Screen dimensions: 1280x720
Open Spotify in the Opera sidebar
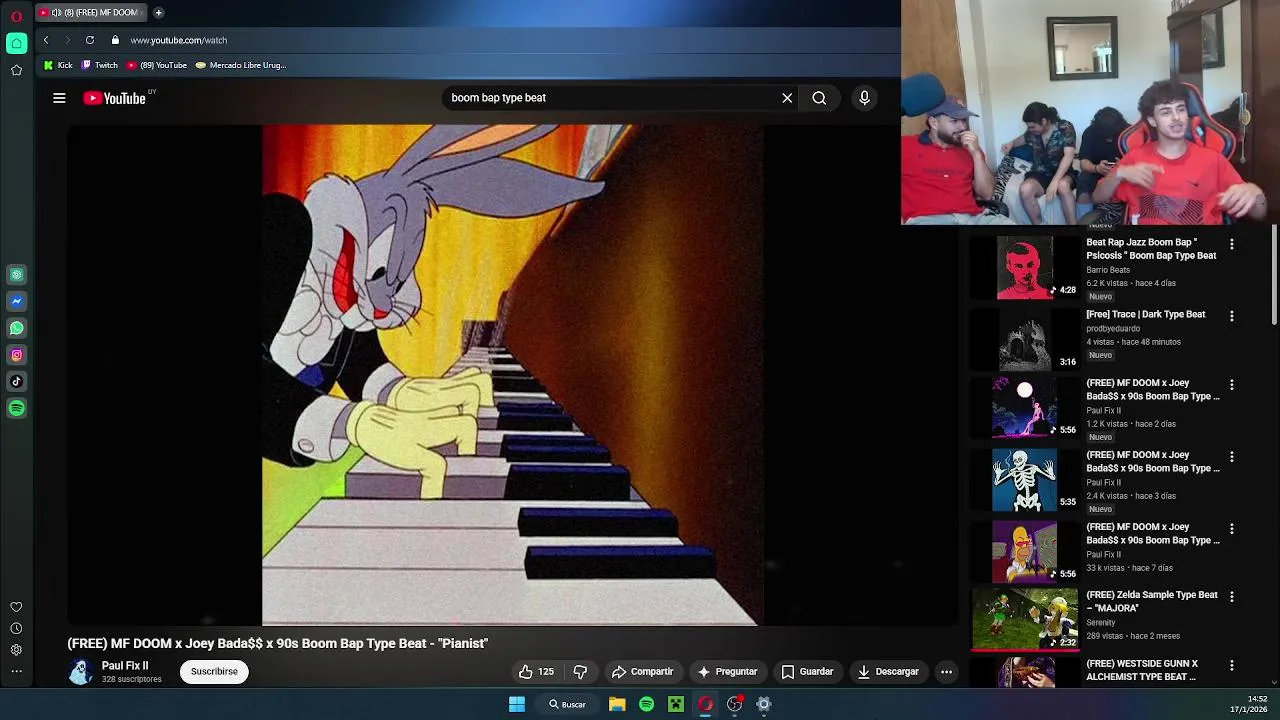pyautogui.click(x=16, y=408)
